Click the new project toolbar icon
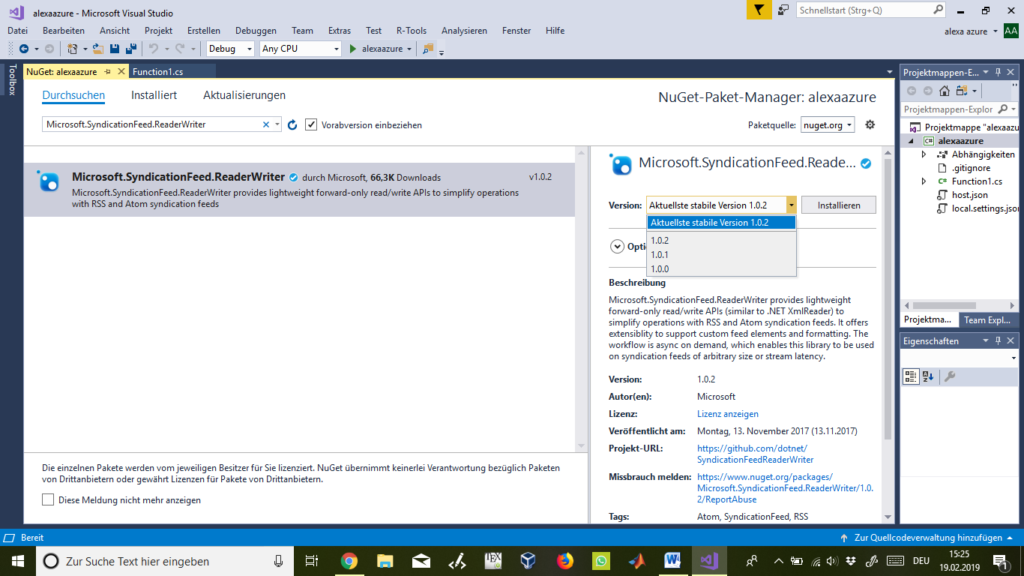This screenshot has height=576, width=1024. point(72,49)
